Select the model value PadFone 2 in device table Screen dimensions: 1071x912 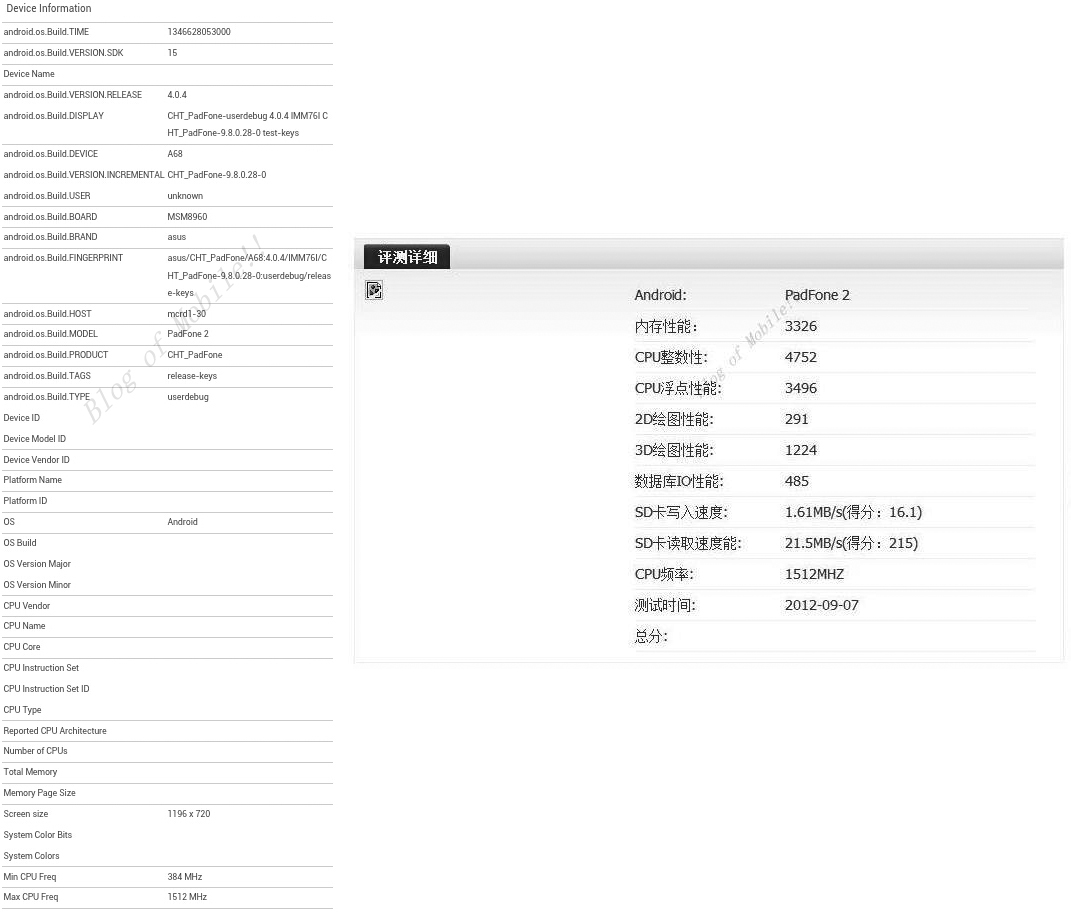tap(188, 334)
